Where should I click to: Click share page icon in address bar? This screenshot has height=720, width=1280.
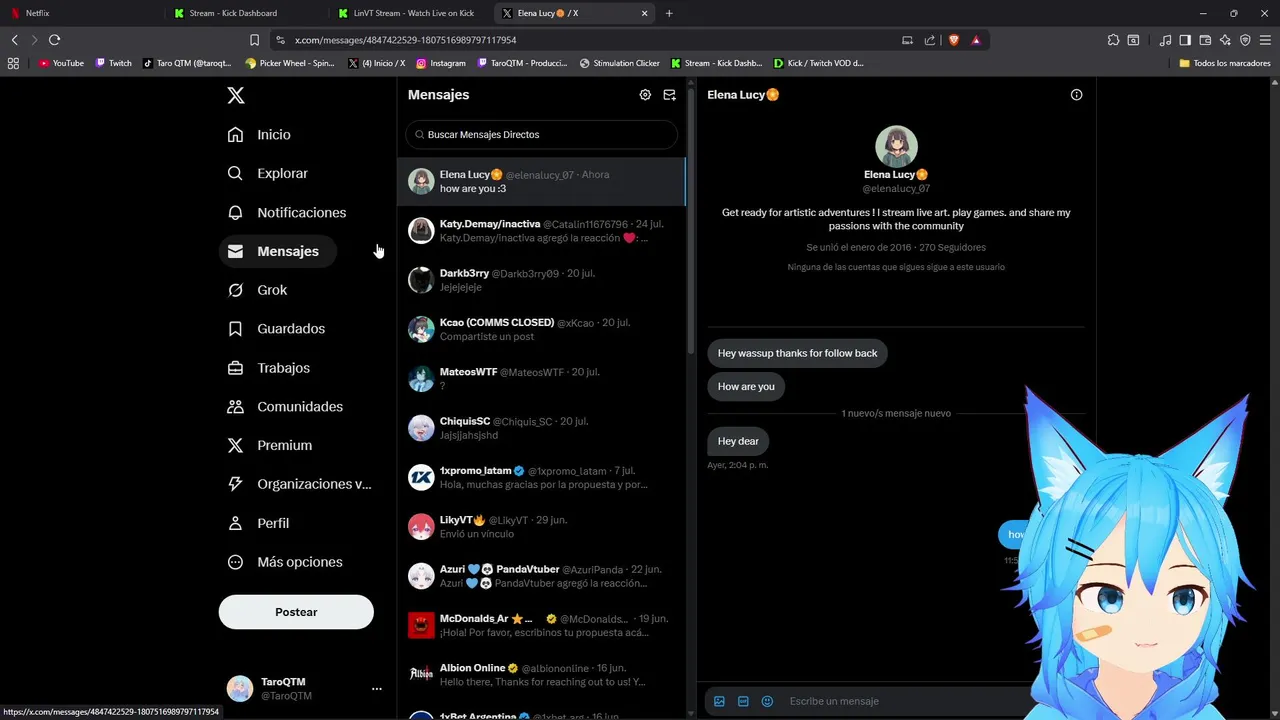click(930, 40)
